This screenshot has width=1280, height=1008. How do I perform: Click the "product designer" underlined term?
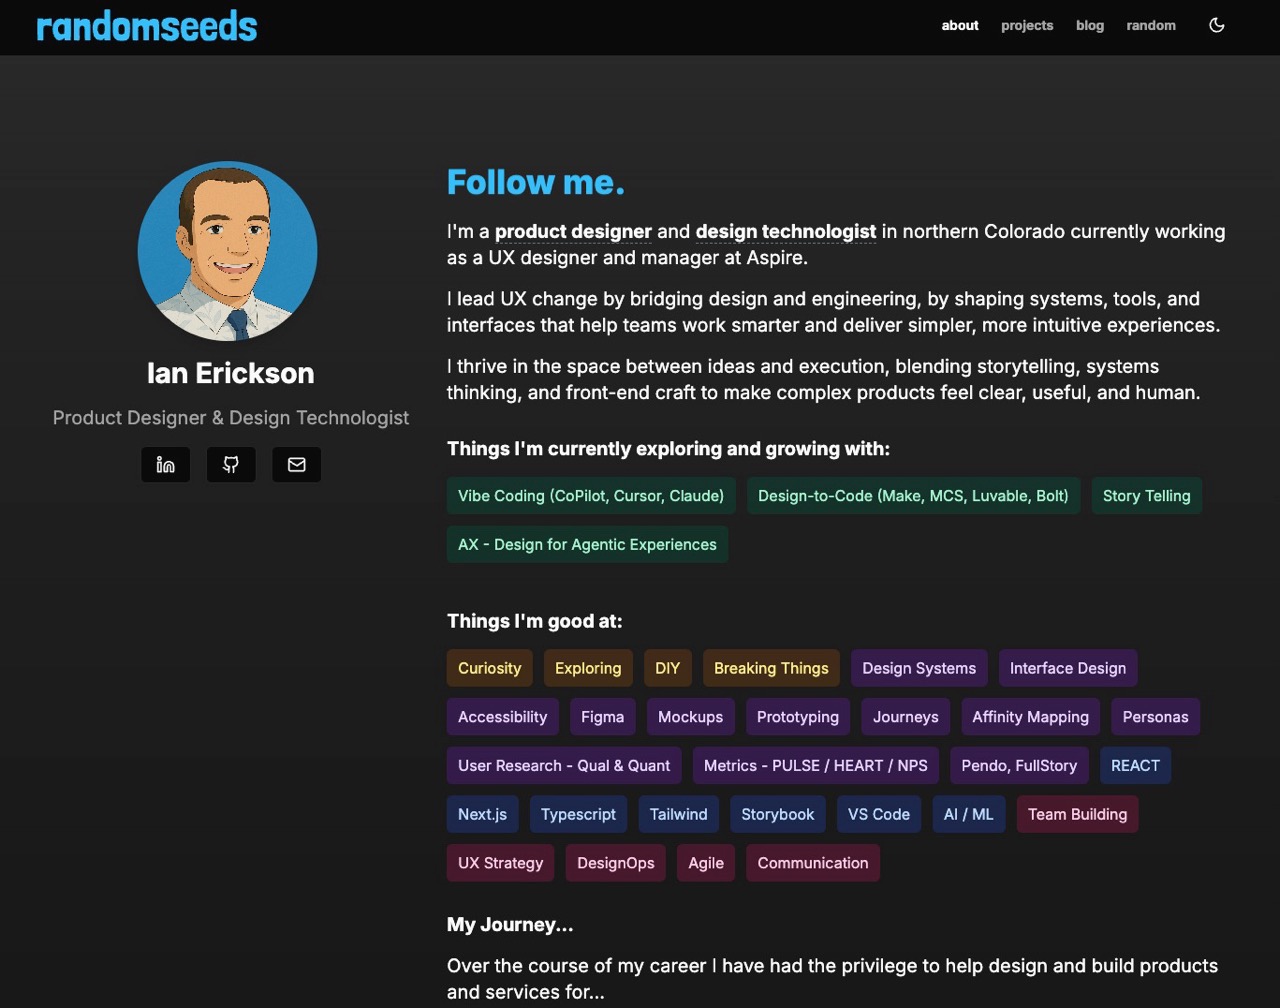click(x=573, y=232)
